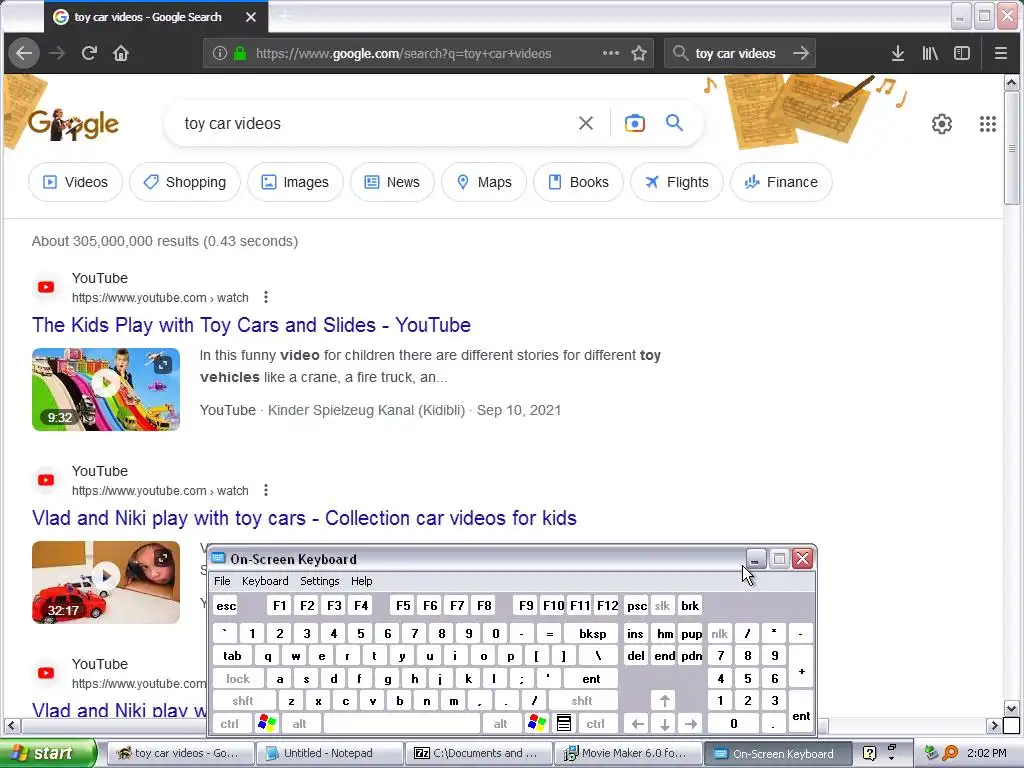
Task: Open page actions three-dot menu in address bar
Action: (x=611, y=53)
